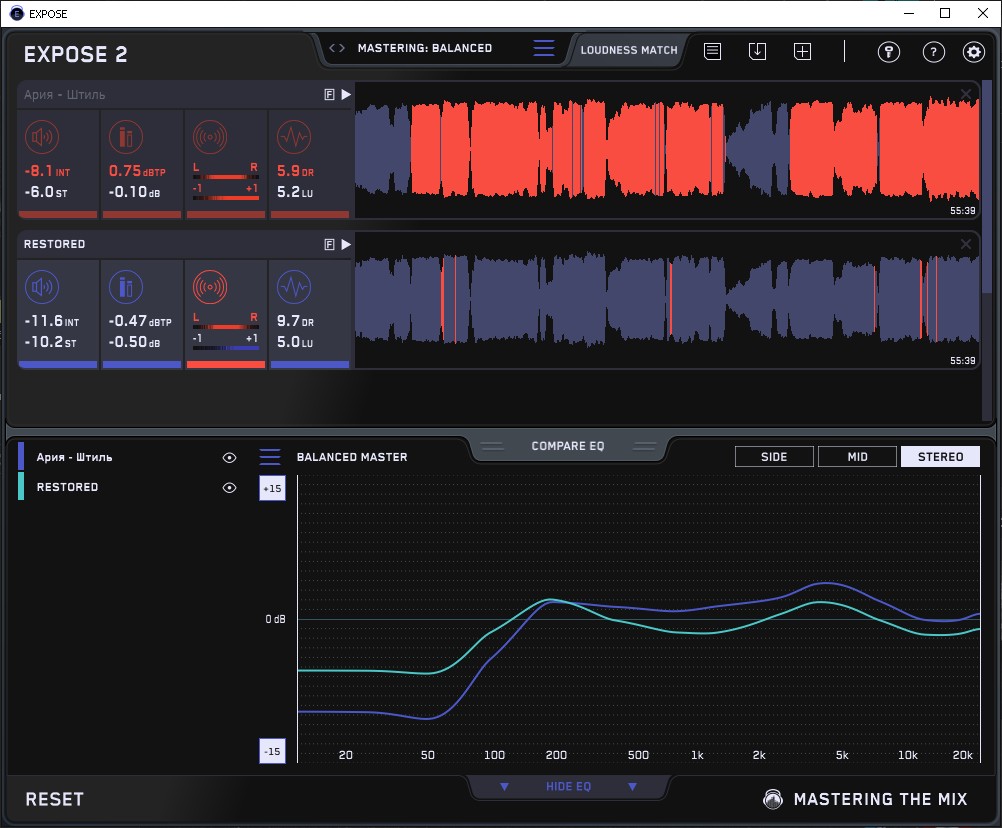
Task: Click the add track plus icon
Action: pos(802,51)
